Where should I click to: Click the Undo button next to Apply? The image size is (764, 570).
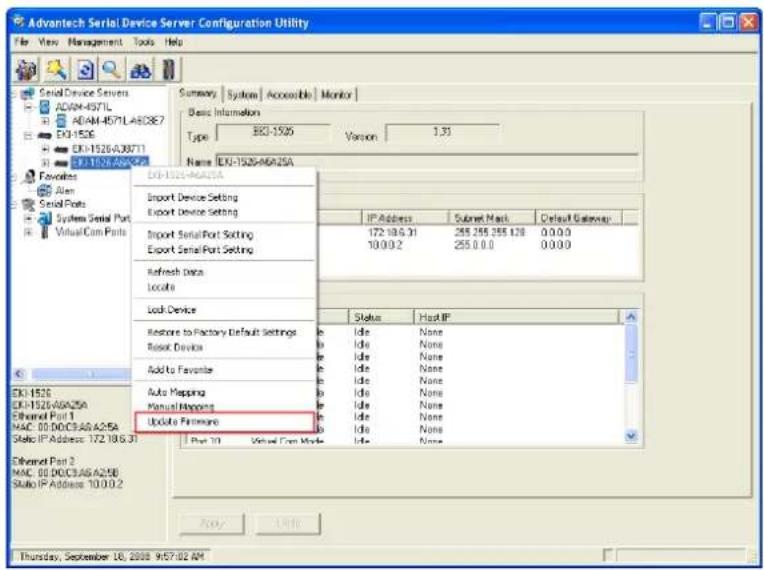pos(288,524)
